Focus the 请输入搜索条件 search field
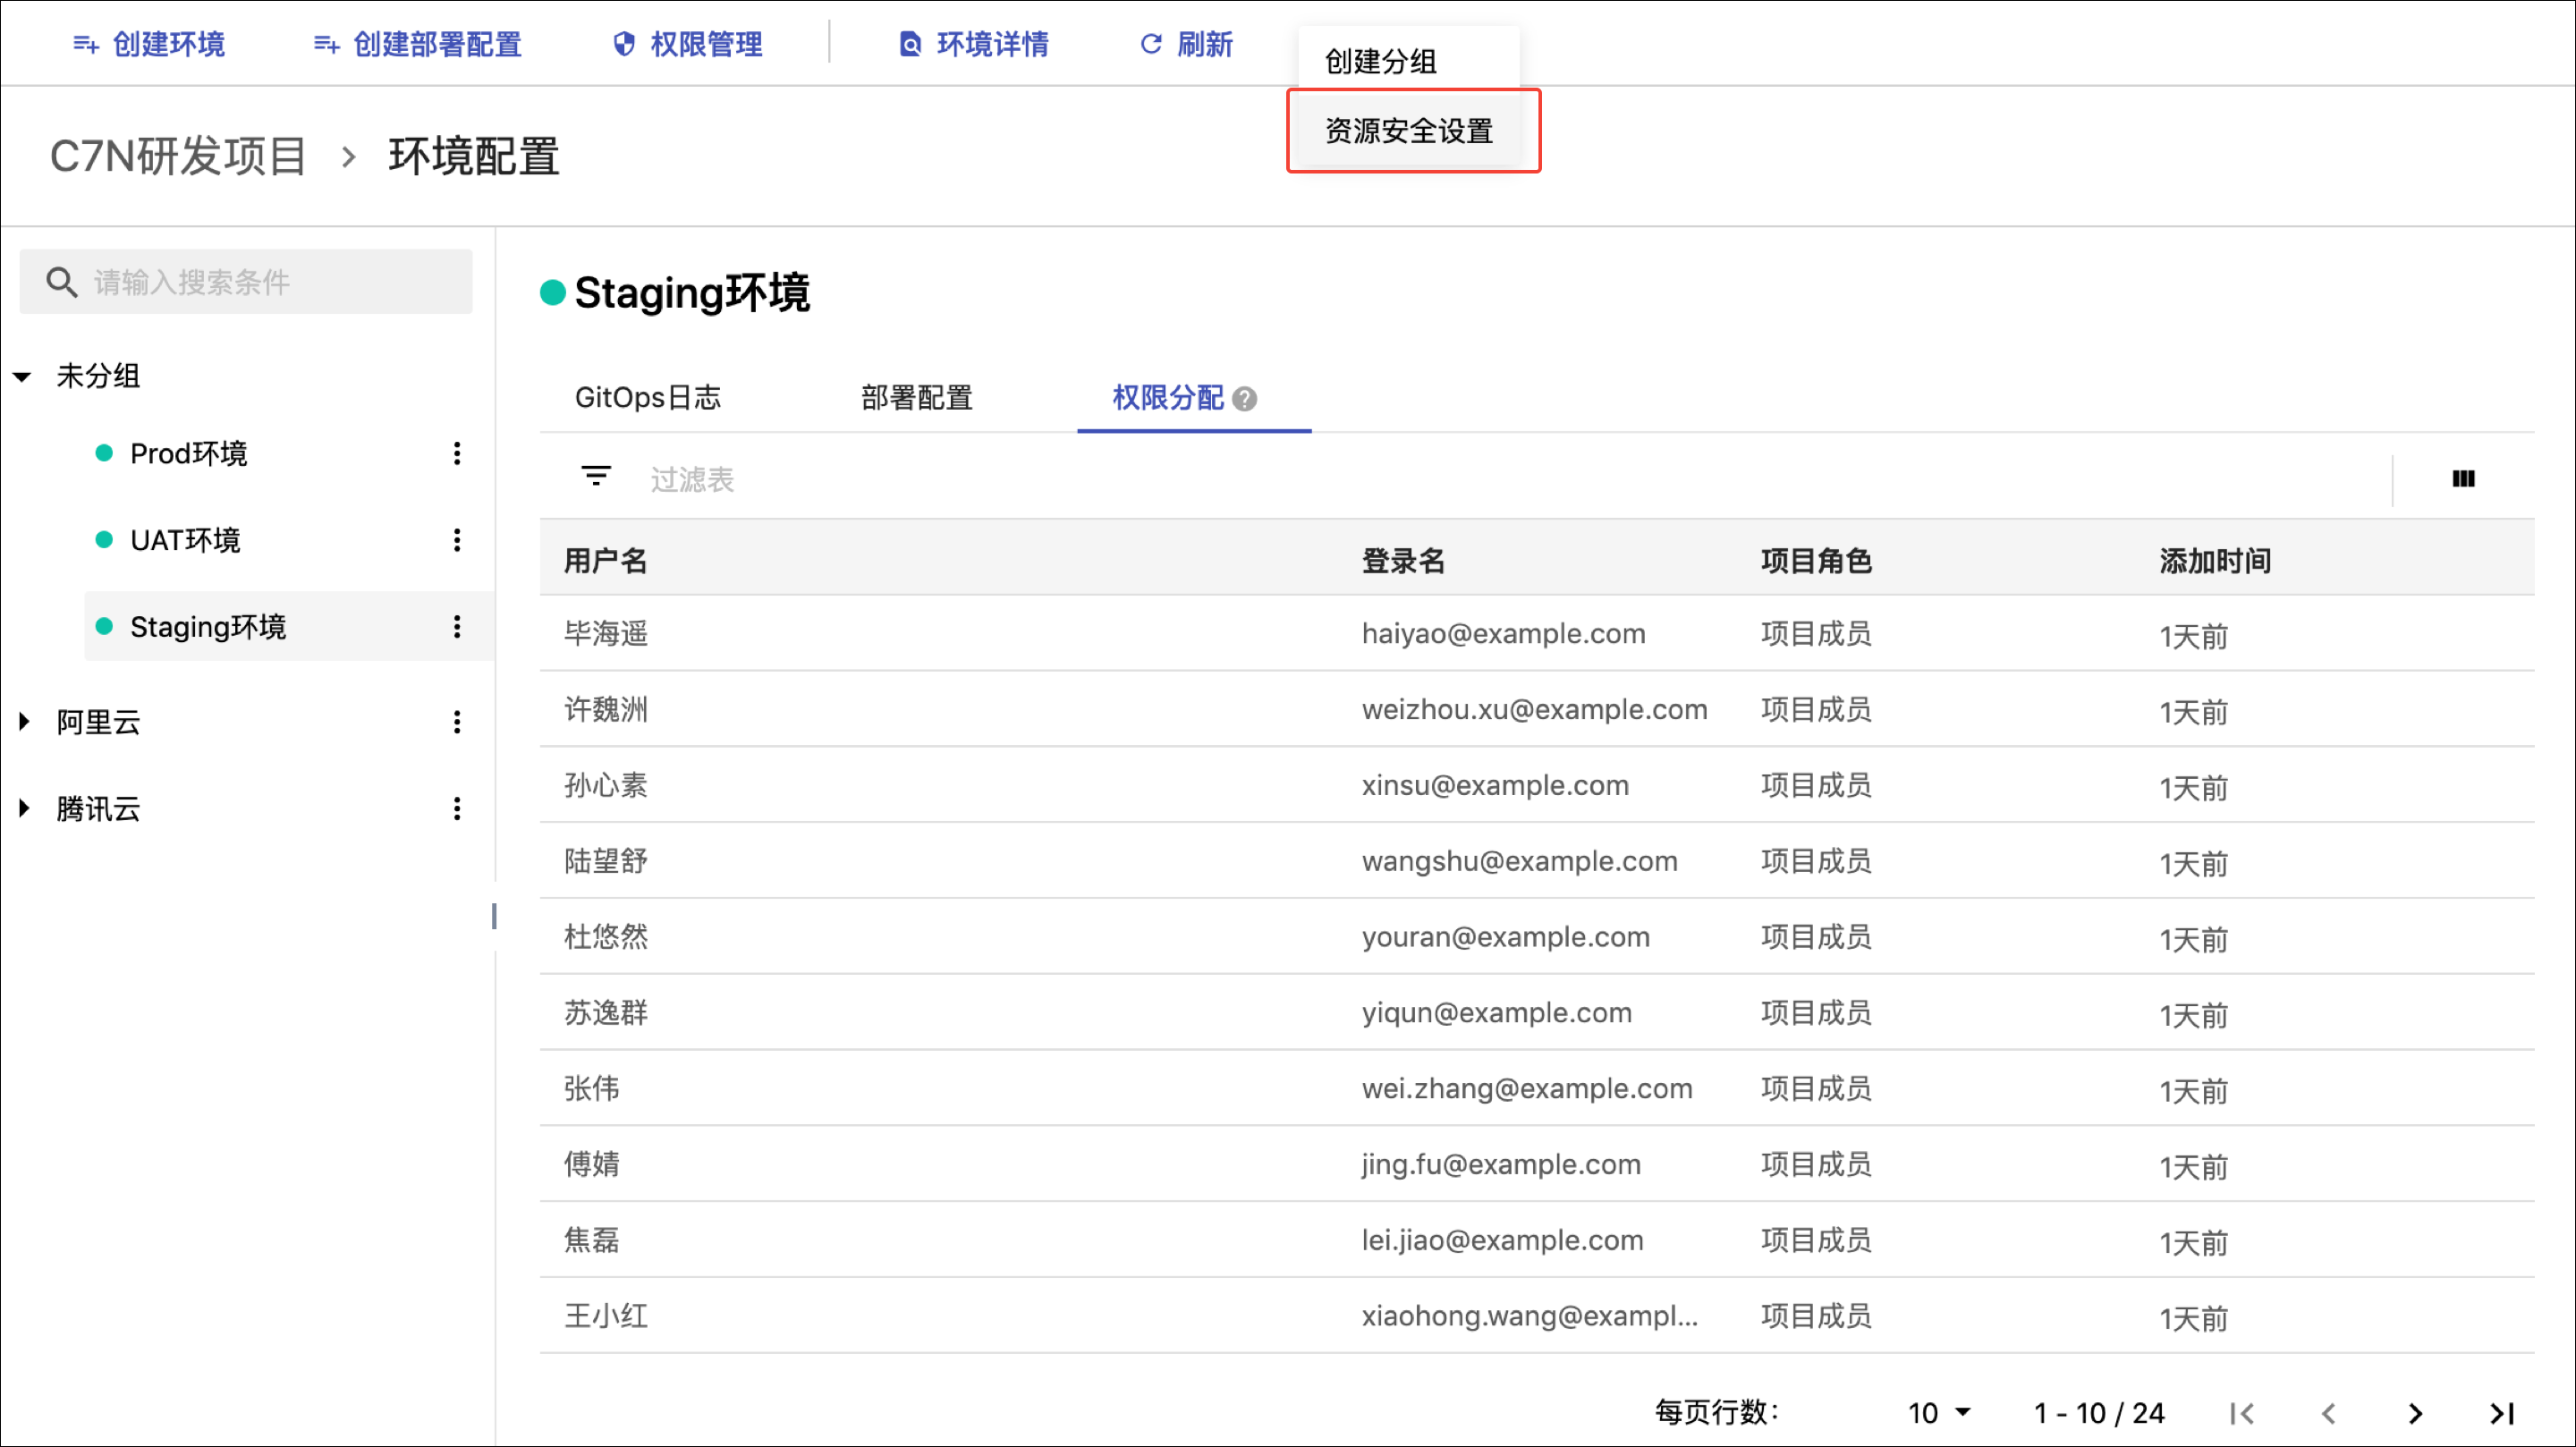Image resolution: width=2576 pixels, height=1447 pixels. pos(246,282)
